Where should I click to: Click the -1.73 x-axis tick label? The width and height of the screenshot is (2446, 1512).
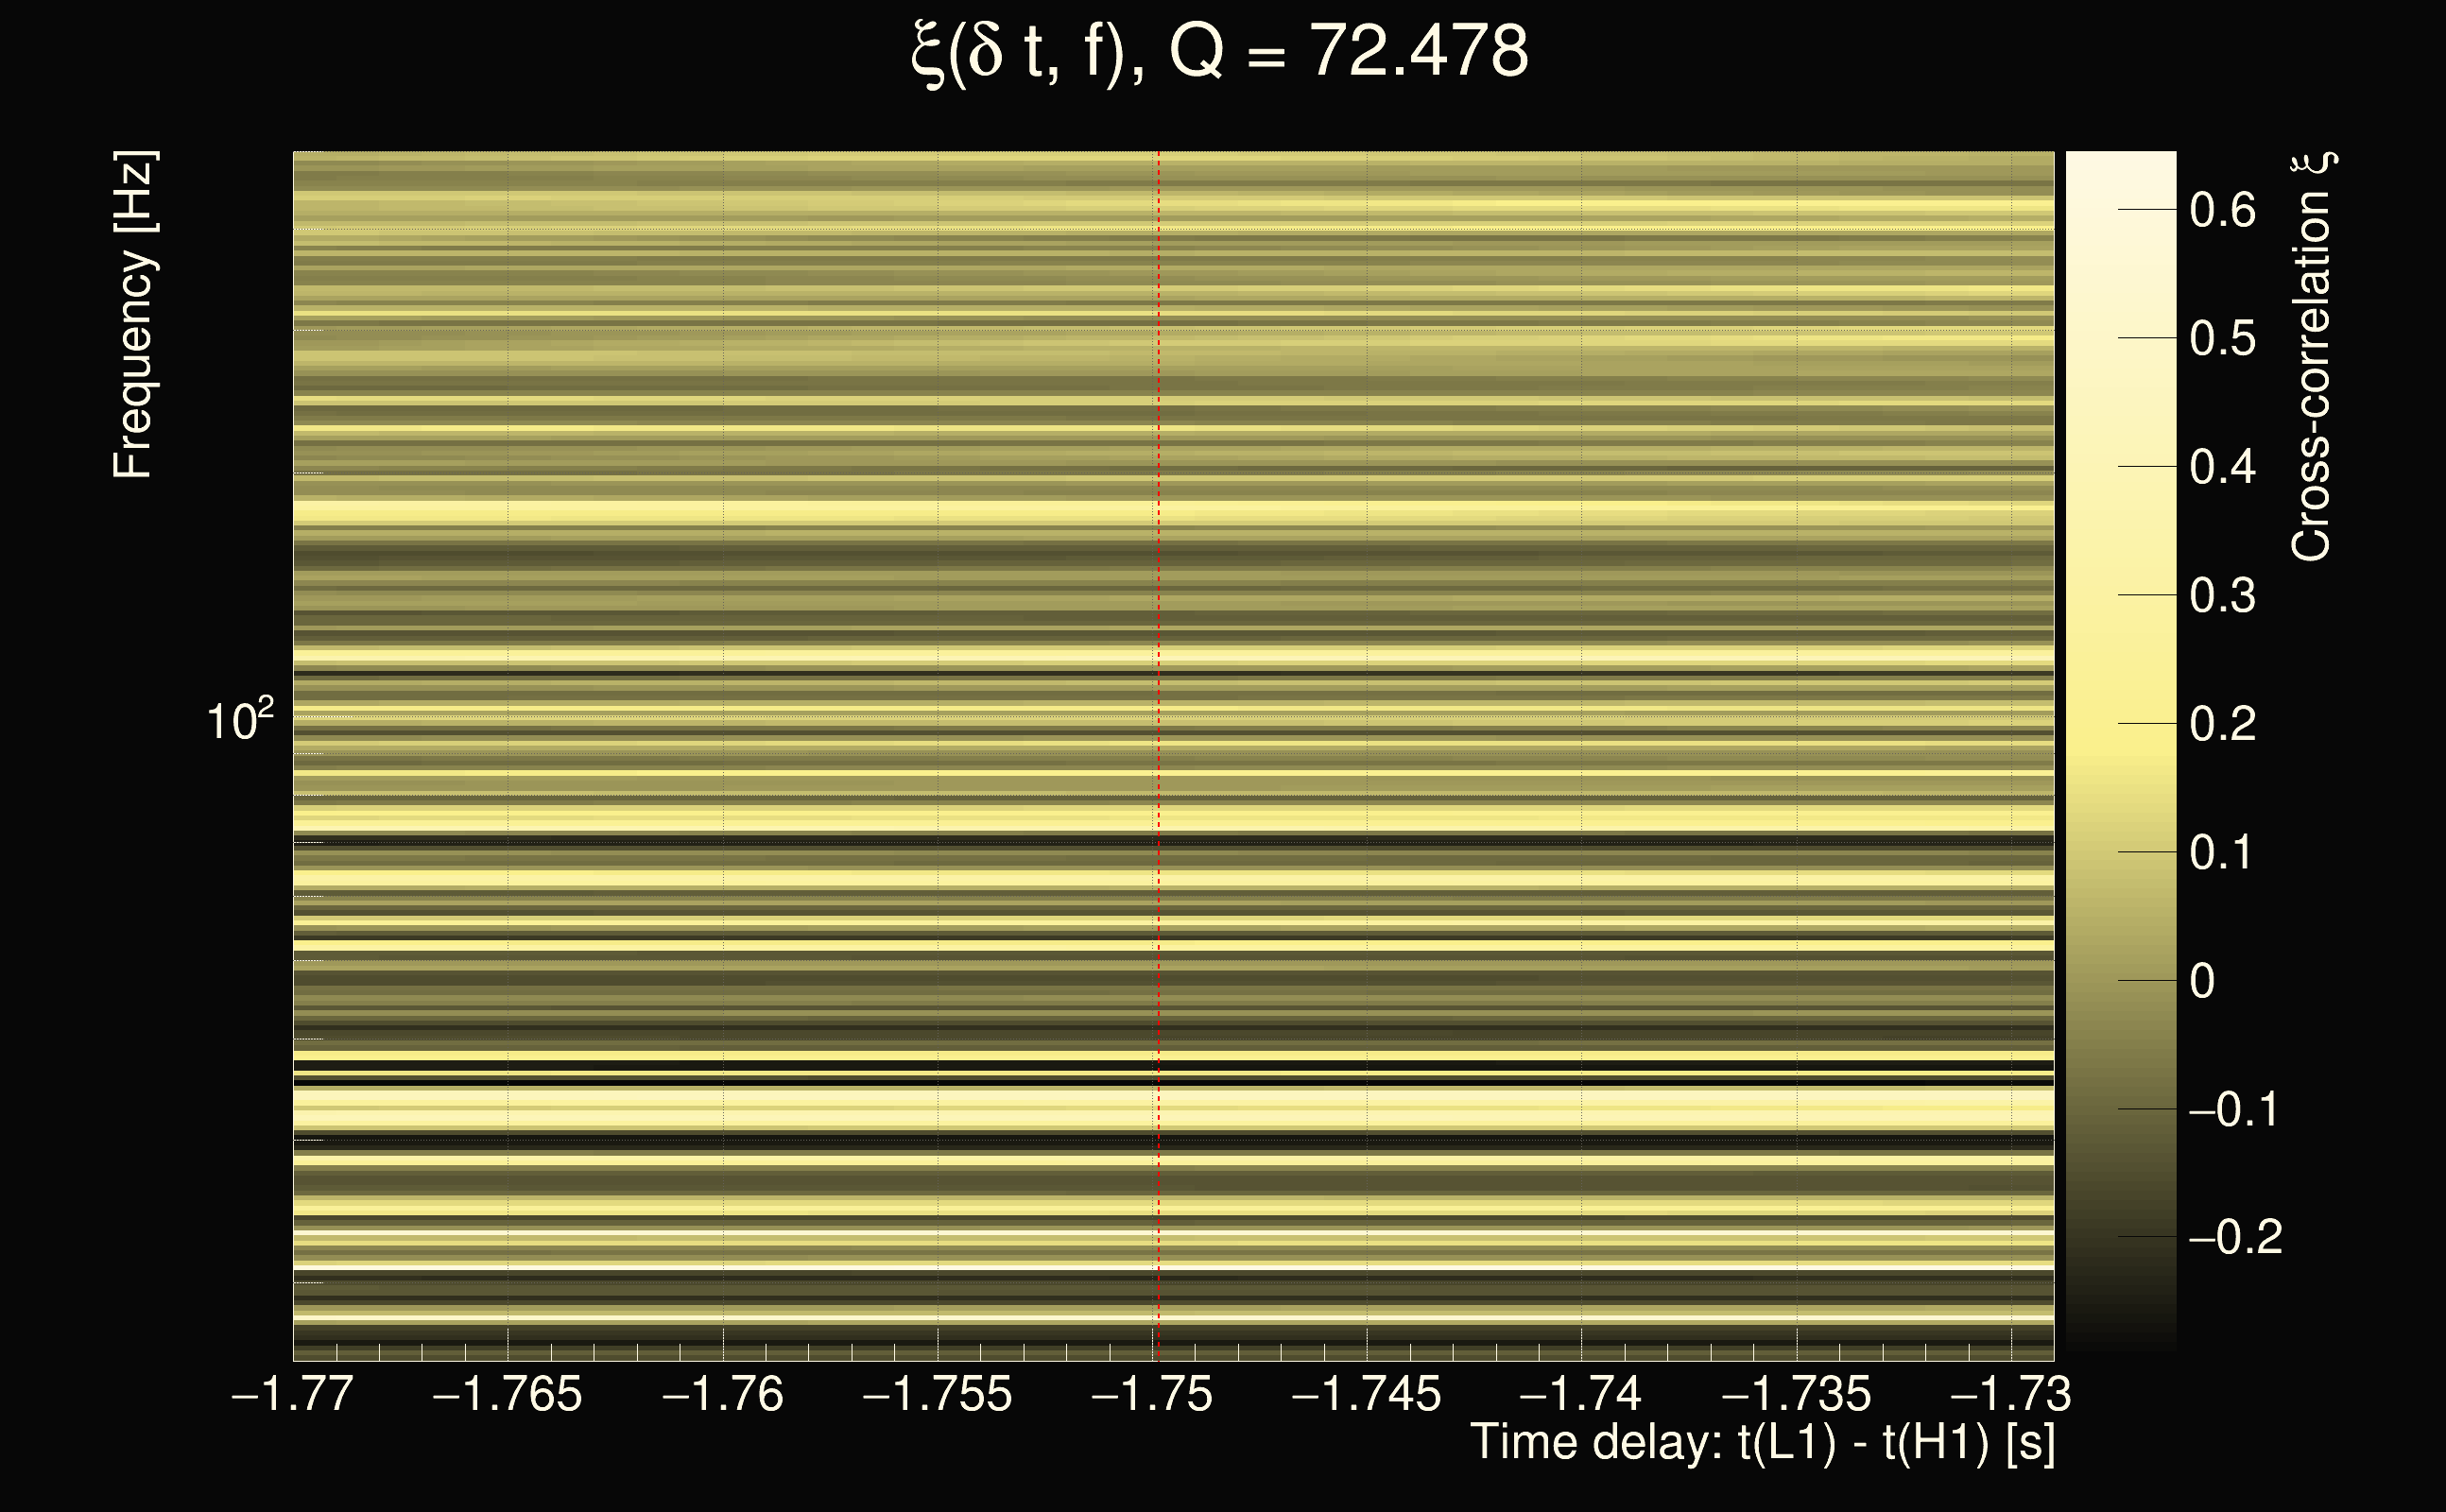2010,1394
